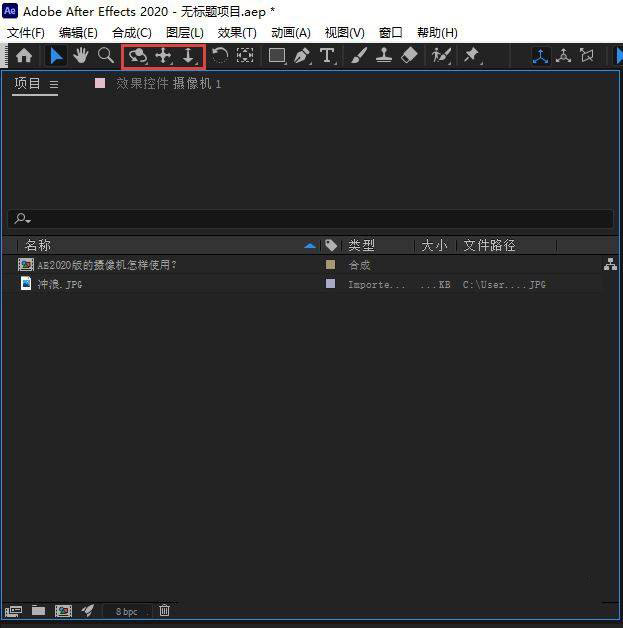
Task: Open the 窗口 menu
Action: click(390, 32)
